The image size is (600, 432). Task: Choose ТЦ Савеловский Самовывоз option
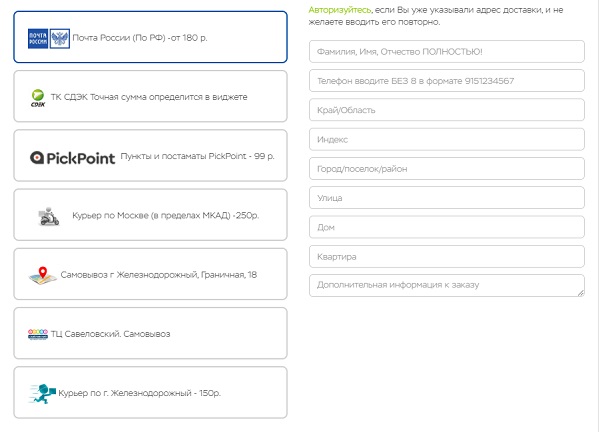(x=150, y=333)
